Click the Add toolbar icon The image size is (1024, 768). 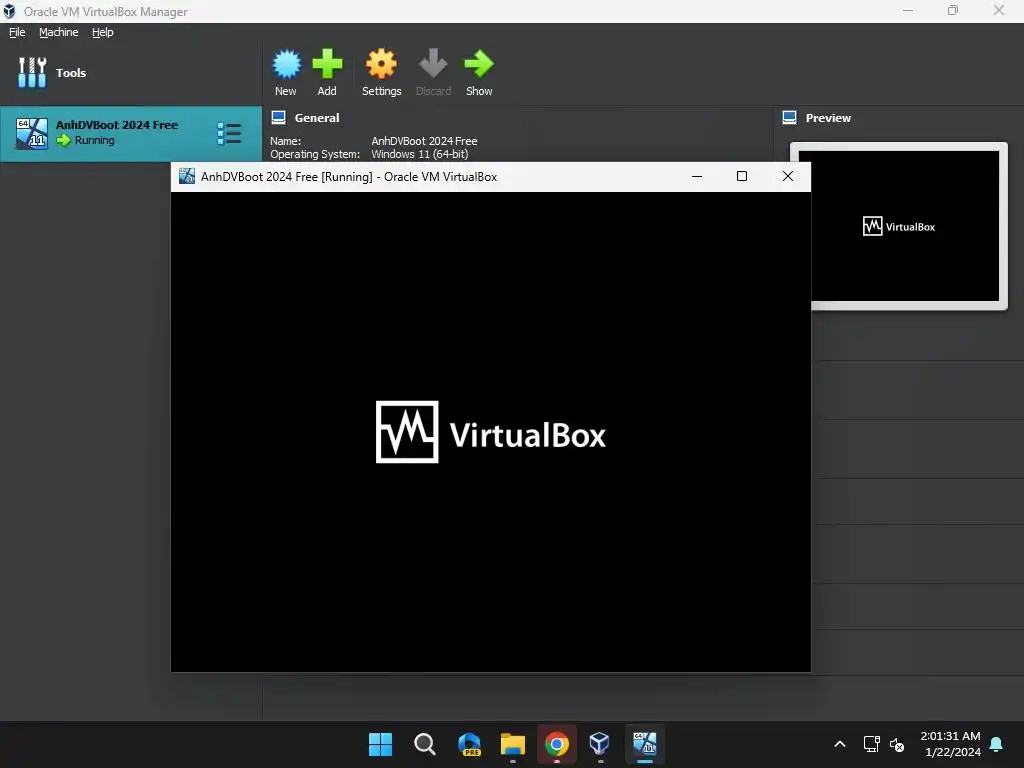click(x=327, y=72)
